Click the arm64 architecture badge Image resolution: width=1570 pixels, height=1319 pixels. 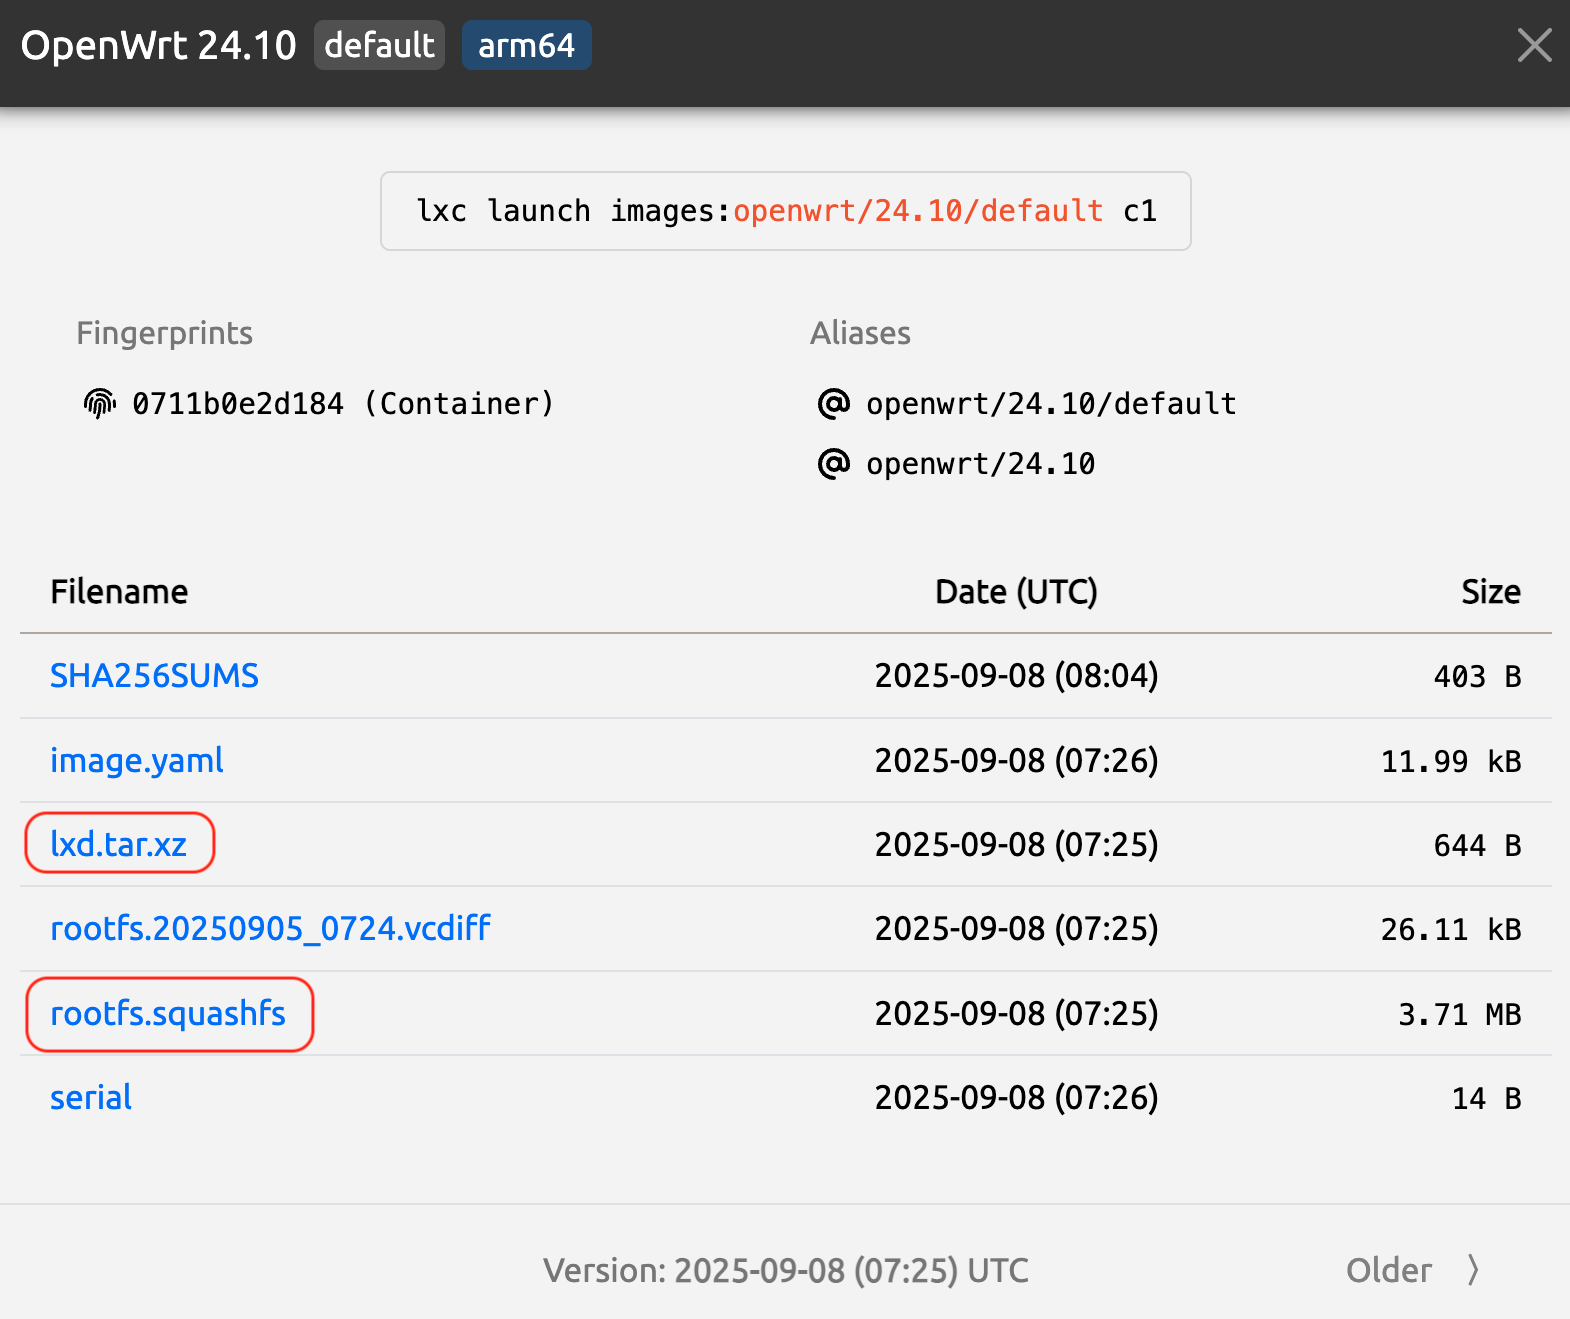pos(526,46)
